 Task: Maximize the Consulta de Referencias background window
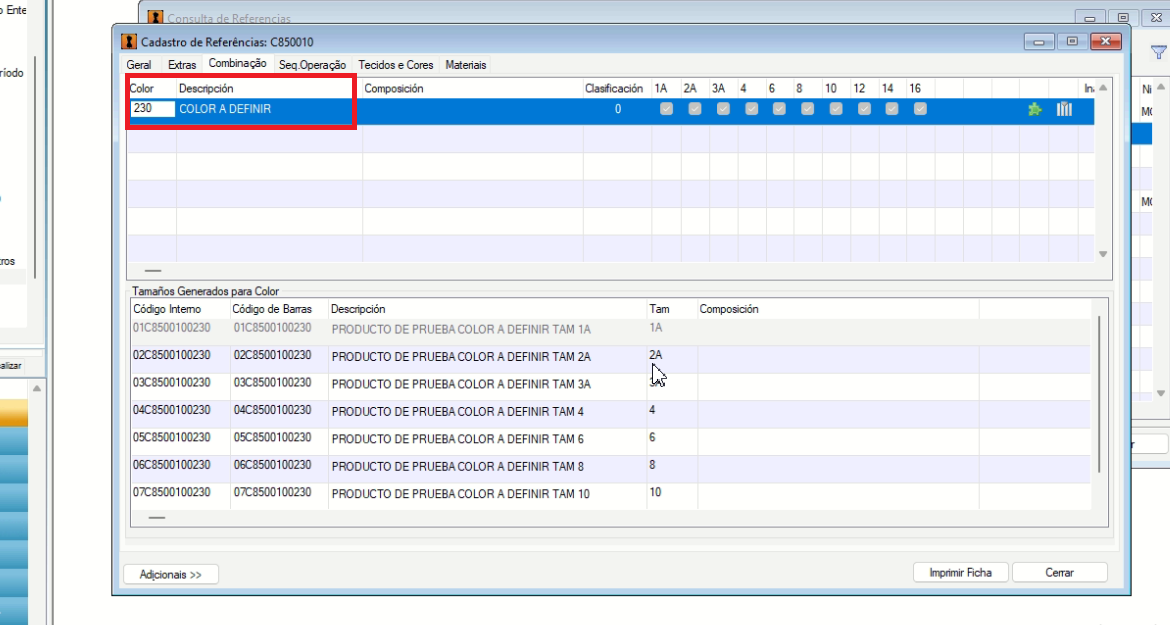point(1123,18)
